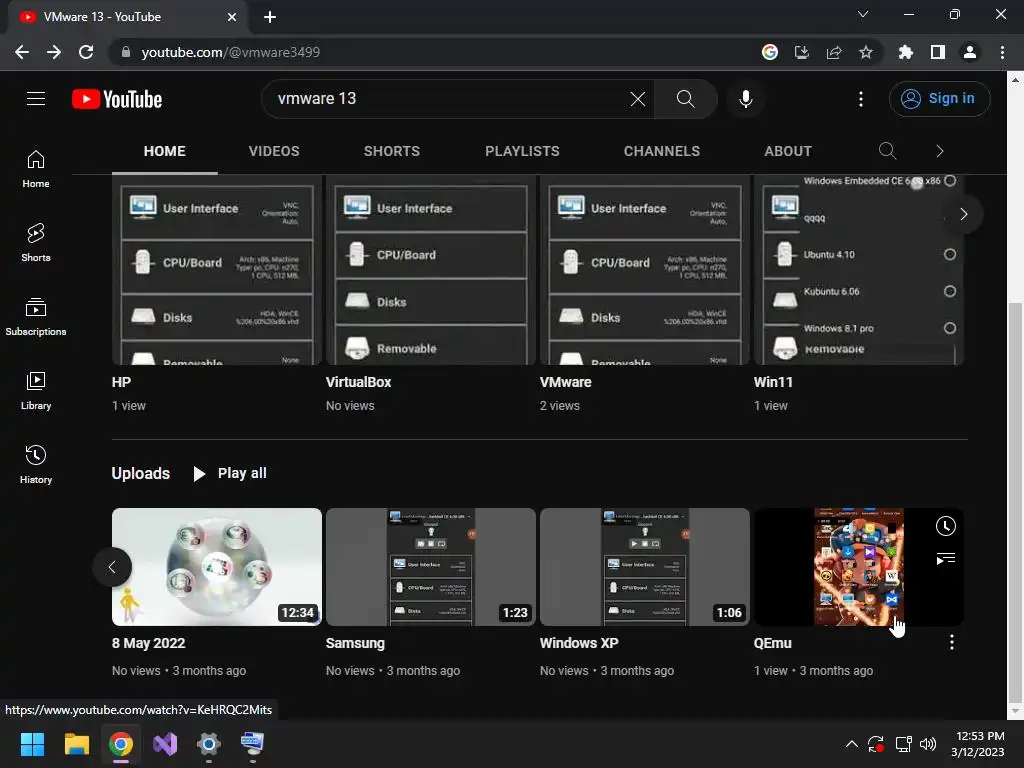Select Windows Embedded CE radio button
The image size is (1024, 768).
(x=950, y=181)
